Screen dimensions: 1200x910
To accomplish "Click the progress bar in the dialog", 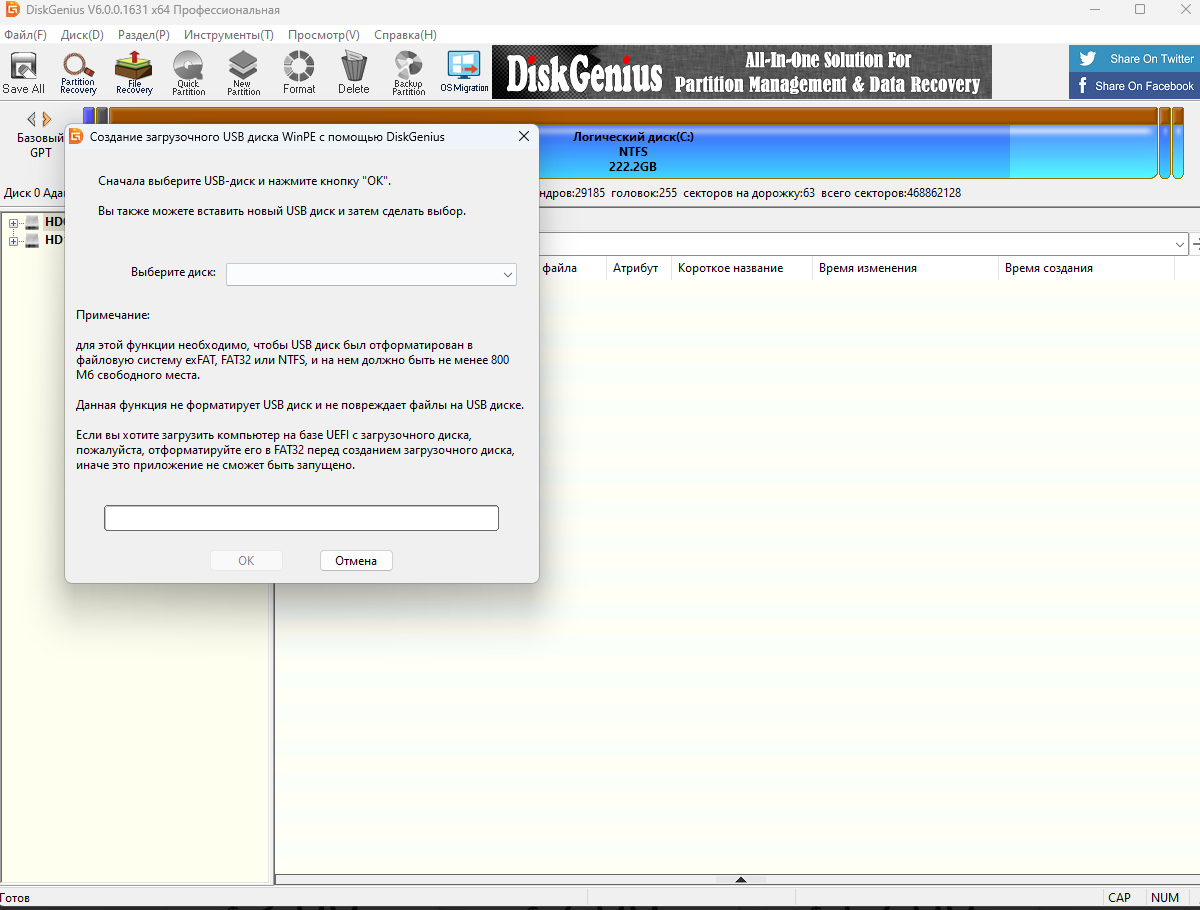I will [301, 518].
